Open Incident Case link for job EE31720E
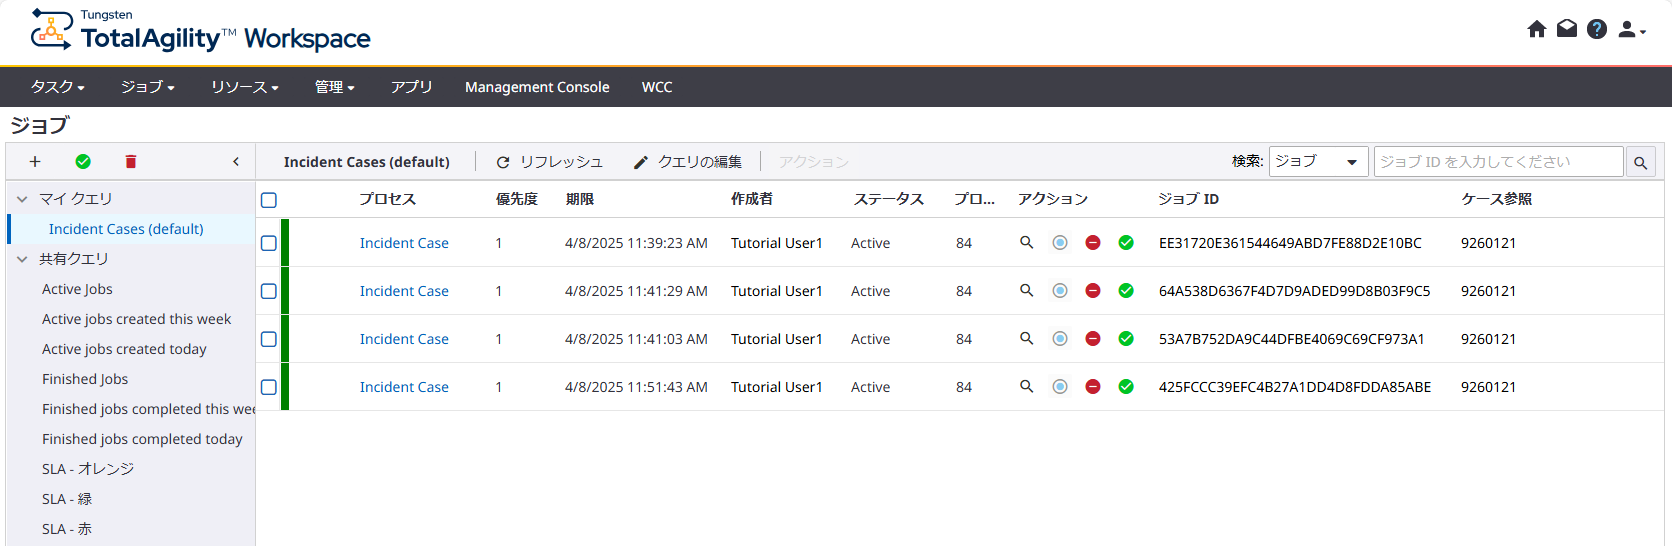 (404, 243)
